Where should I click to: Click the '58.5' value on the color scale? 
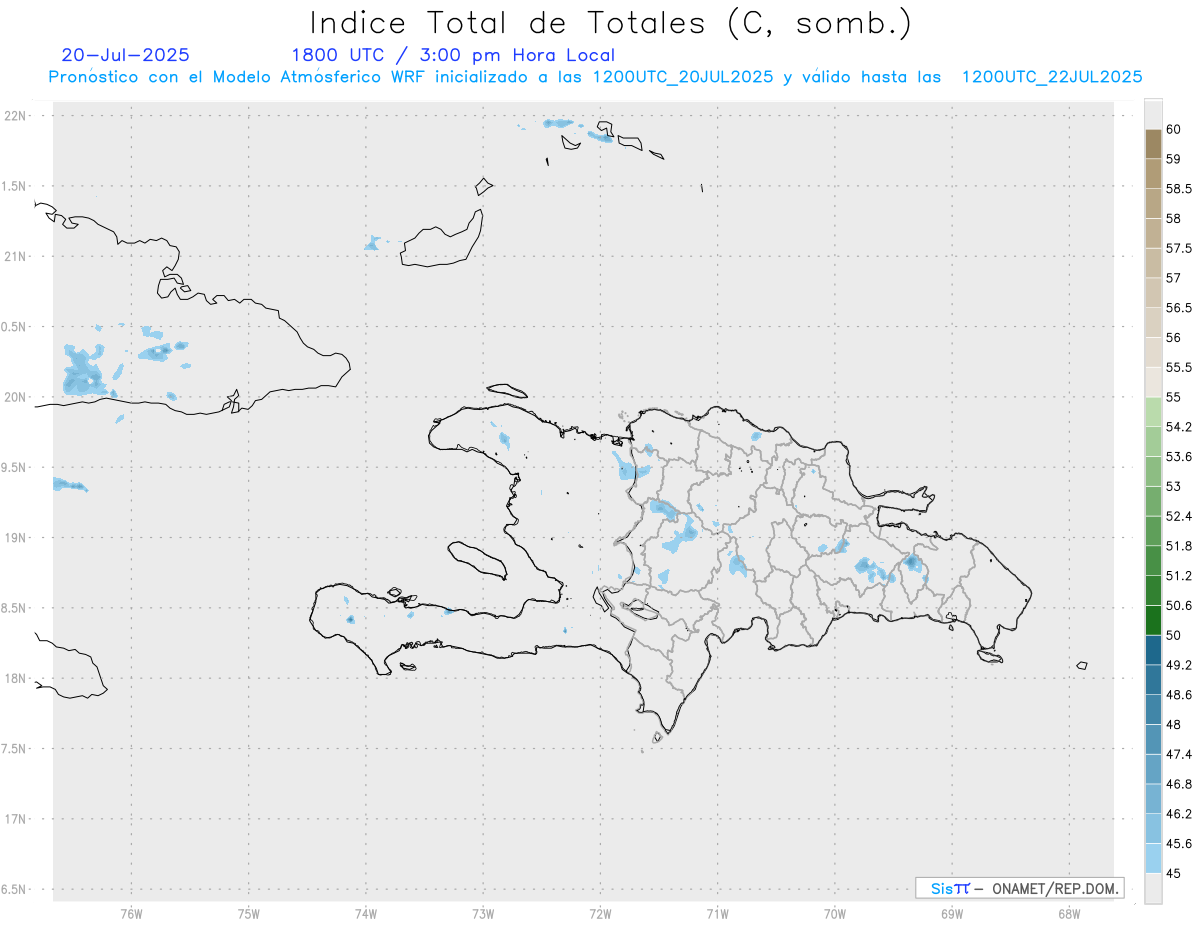click(1179, 188)
